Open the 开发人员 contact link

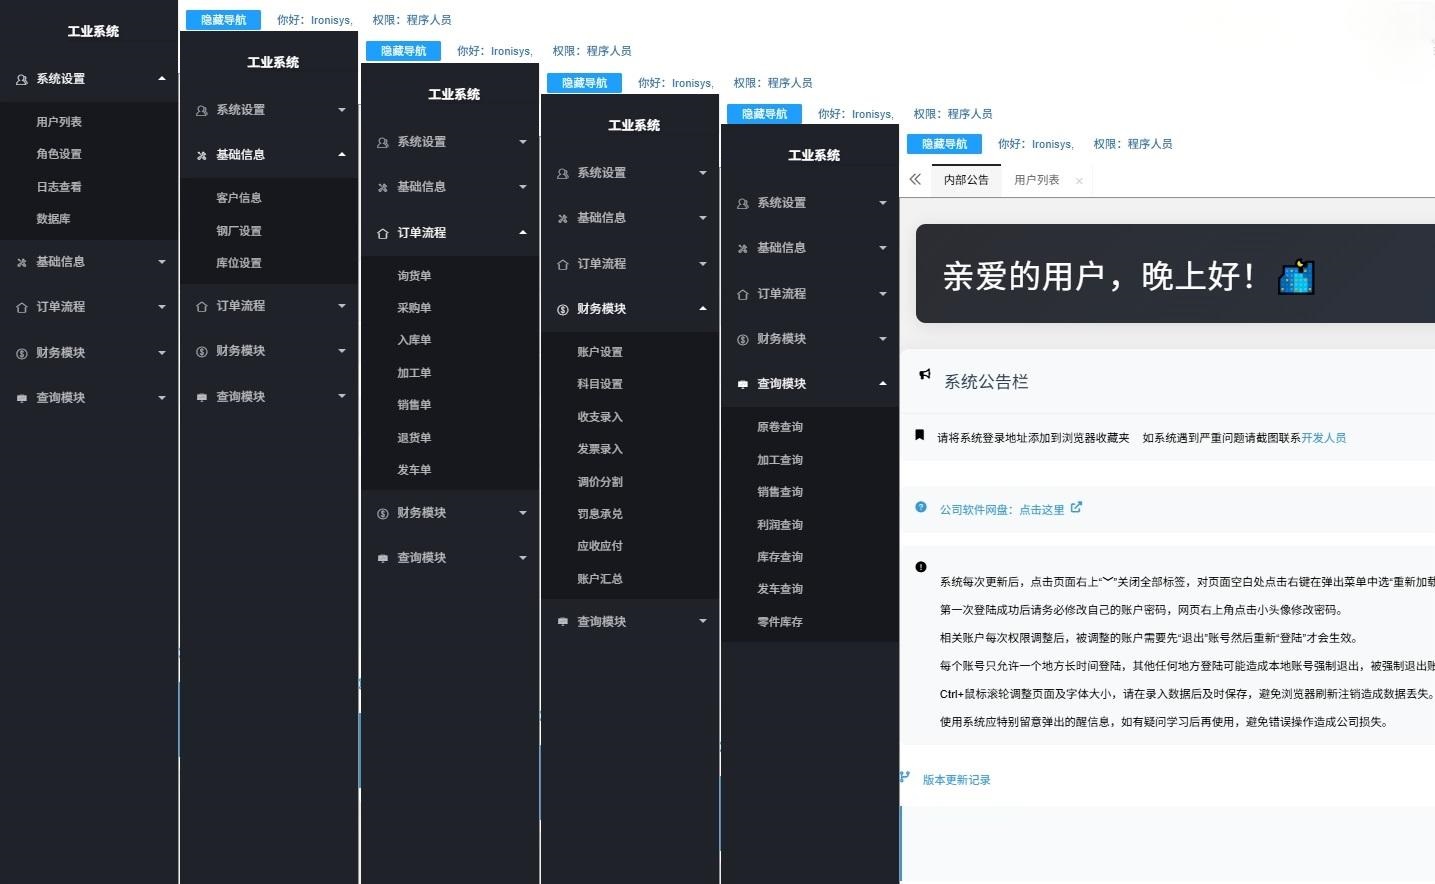tap(1323, 438)
